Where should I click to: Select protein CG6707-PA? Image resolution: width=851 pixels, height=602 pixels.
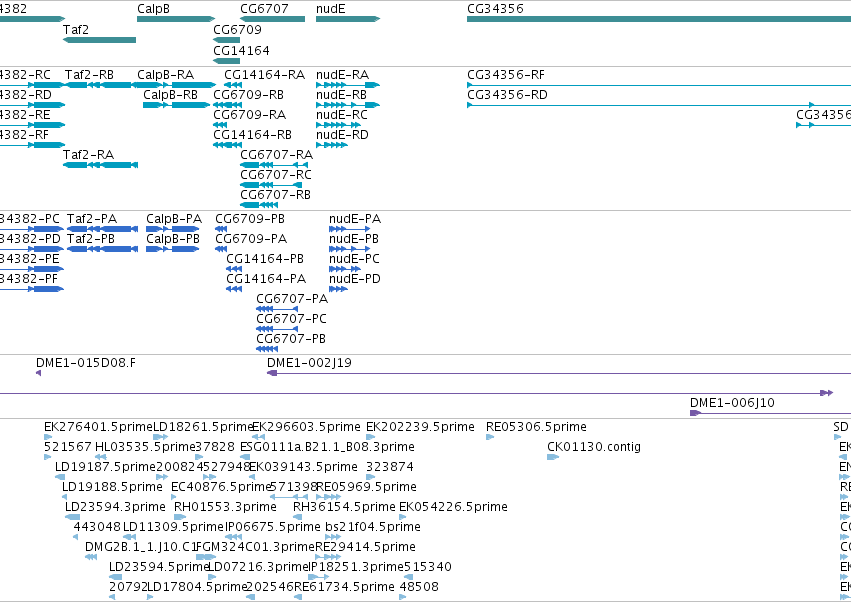(277, 309)
